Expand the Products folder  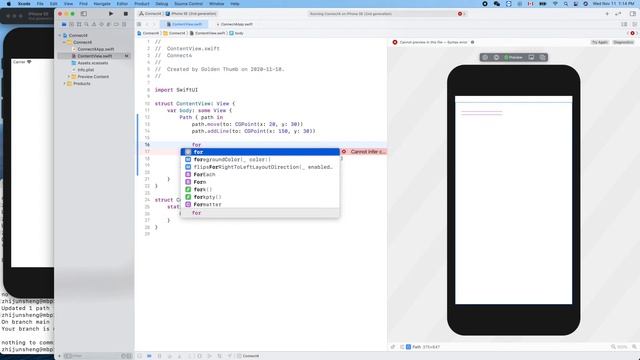pos(64,83)
